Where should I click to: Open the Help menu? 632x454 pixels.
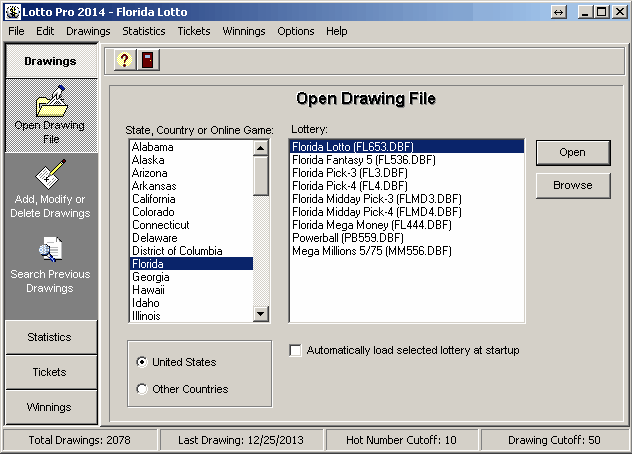tap(337, 31)
